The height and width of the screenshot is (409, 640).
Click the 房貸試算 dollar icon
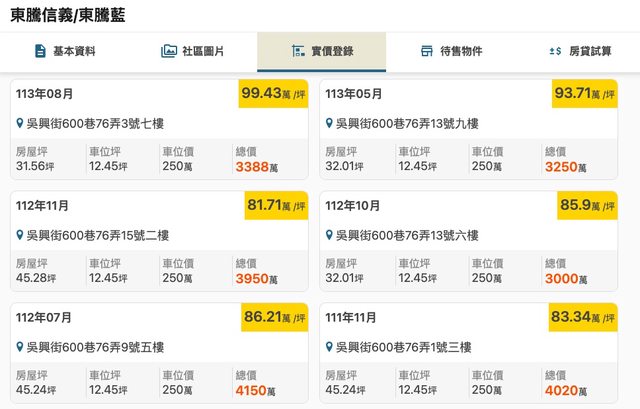tap(555, 51)
